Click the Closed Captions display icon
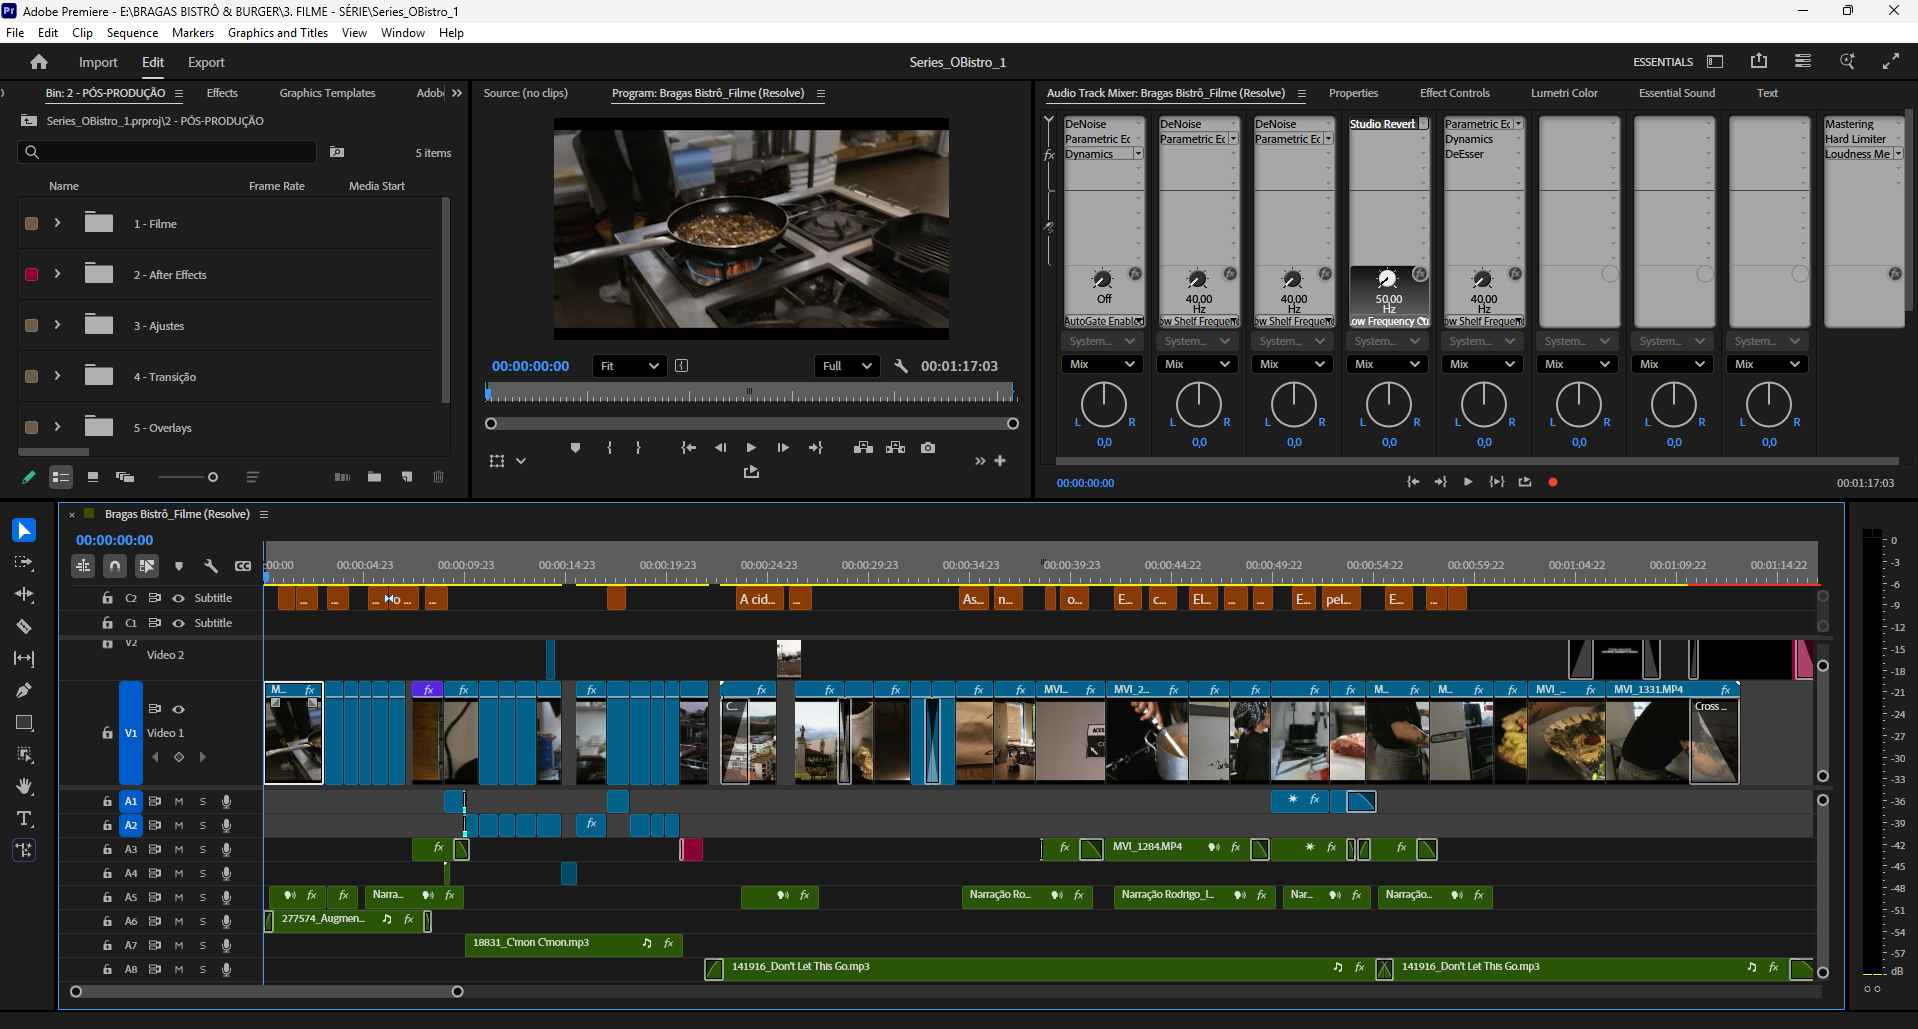Image resolution: width=1918 pixels, height=1029 pixels. click(x=242, y=566)
